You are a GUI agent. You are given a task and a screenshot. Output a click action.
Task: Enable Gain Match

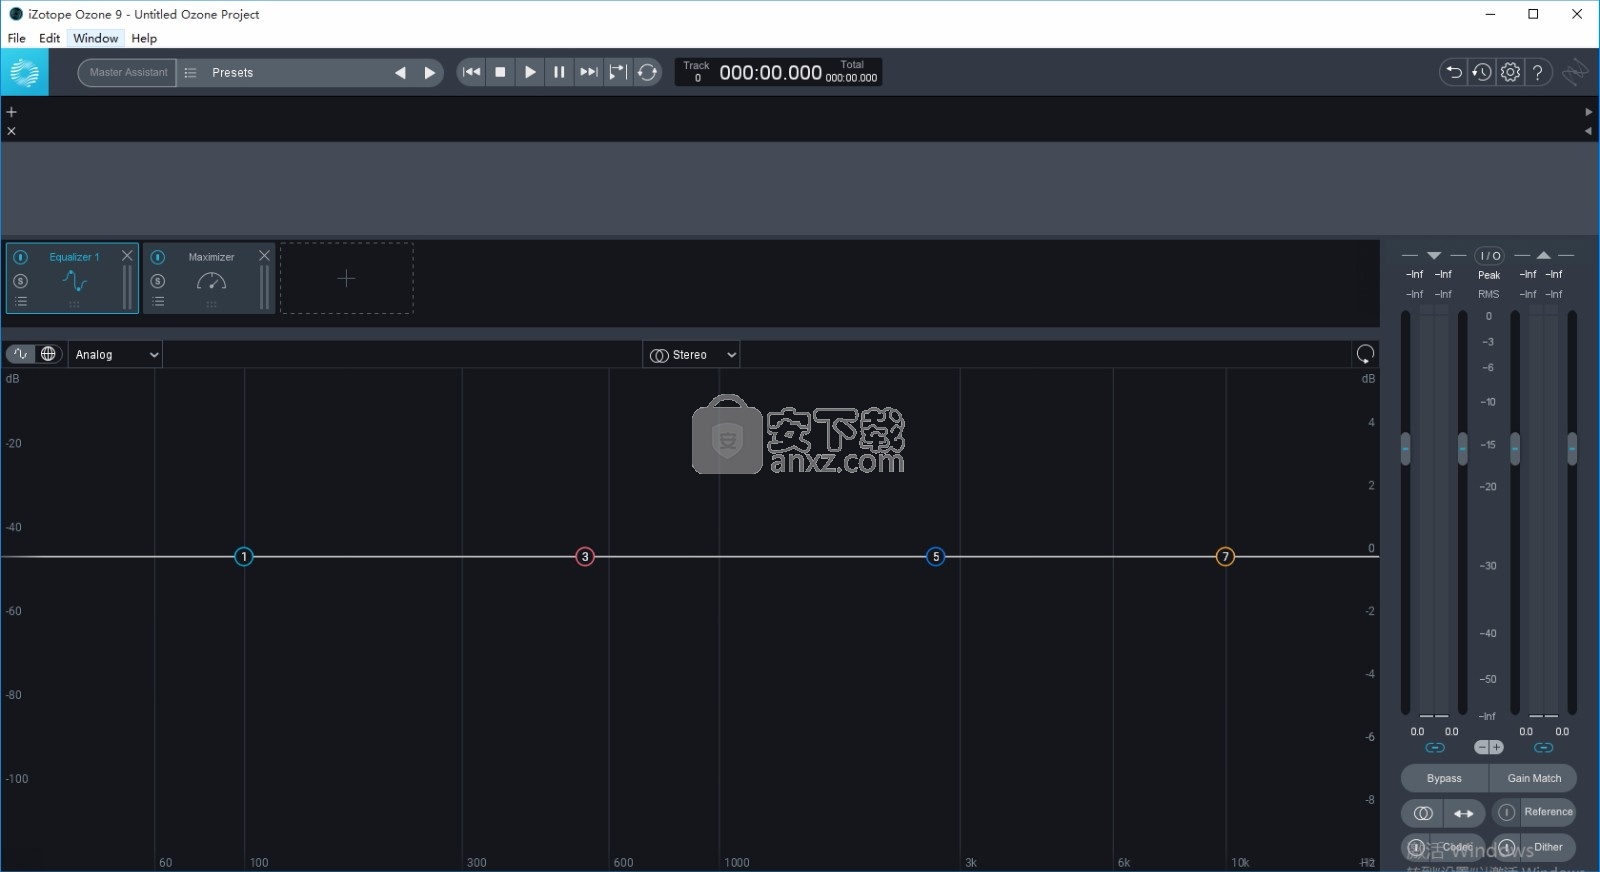(1534, 778)
